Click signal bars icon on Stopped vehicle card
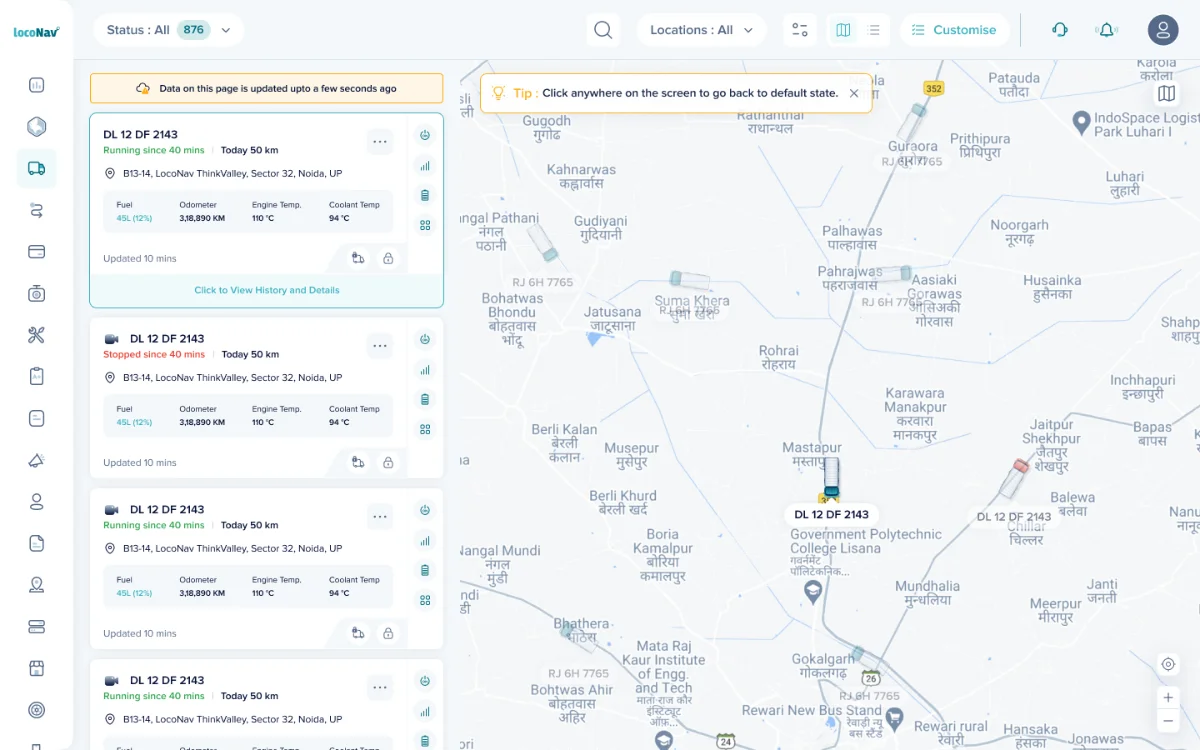1200x750 pixels. point(425,370)
